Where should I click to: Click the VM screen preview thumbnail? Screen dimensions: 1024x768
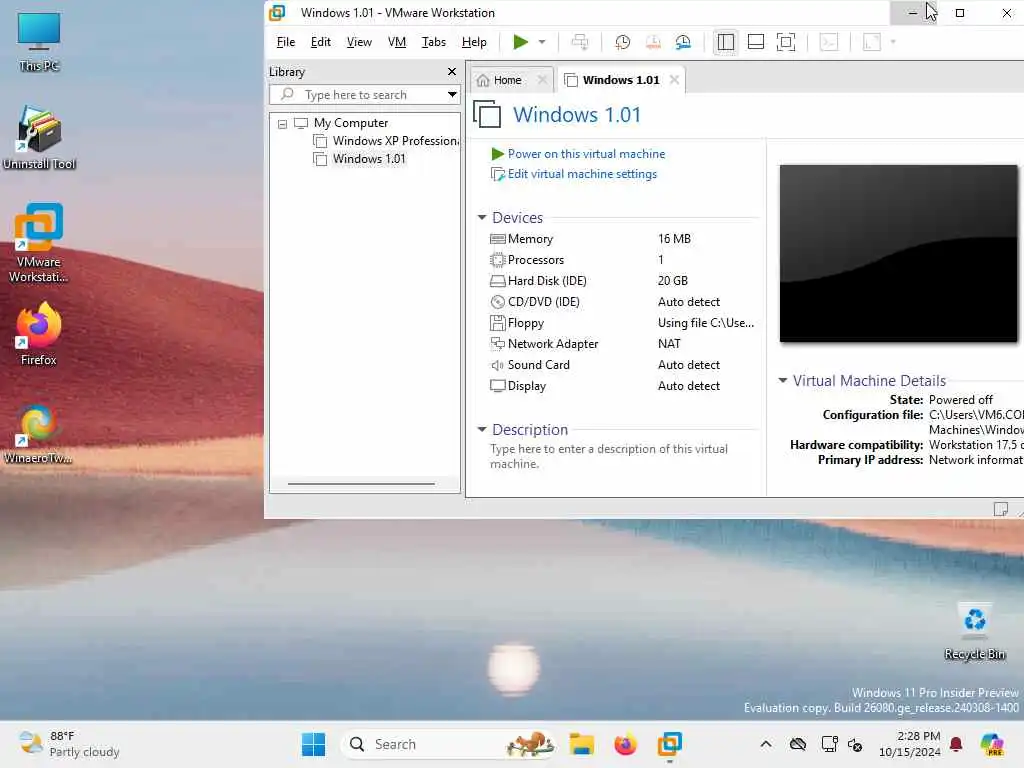click(899, 253)
